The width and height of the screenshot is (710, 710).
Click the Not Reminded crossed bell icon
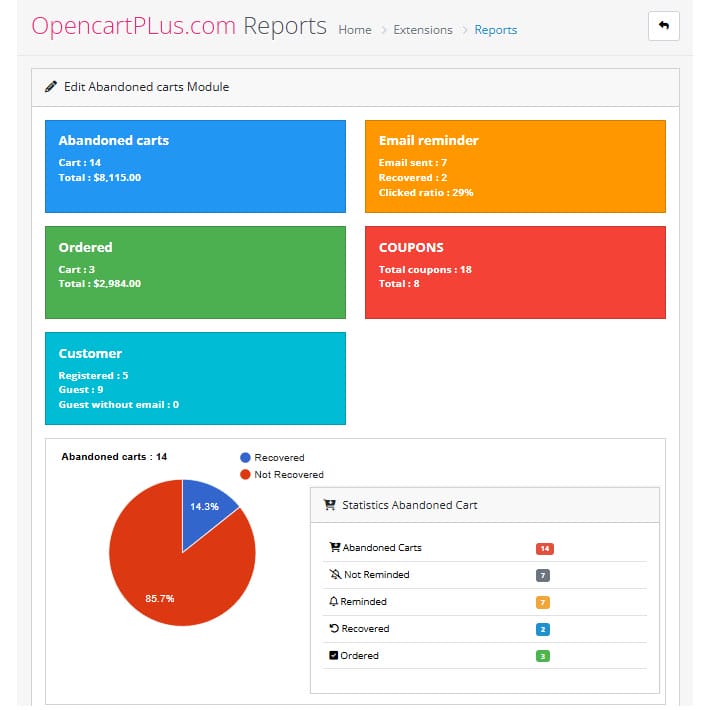335,575
